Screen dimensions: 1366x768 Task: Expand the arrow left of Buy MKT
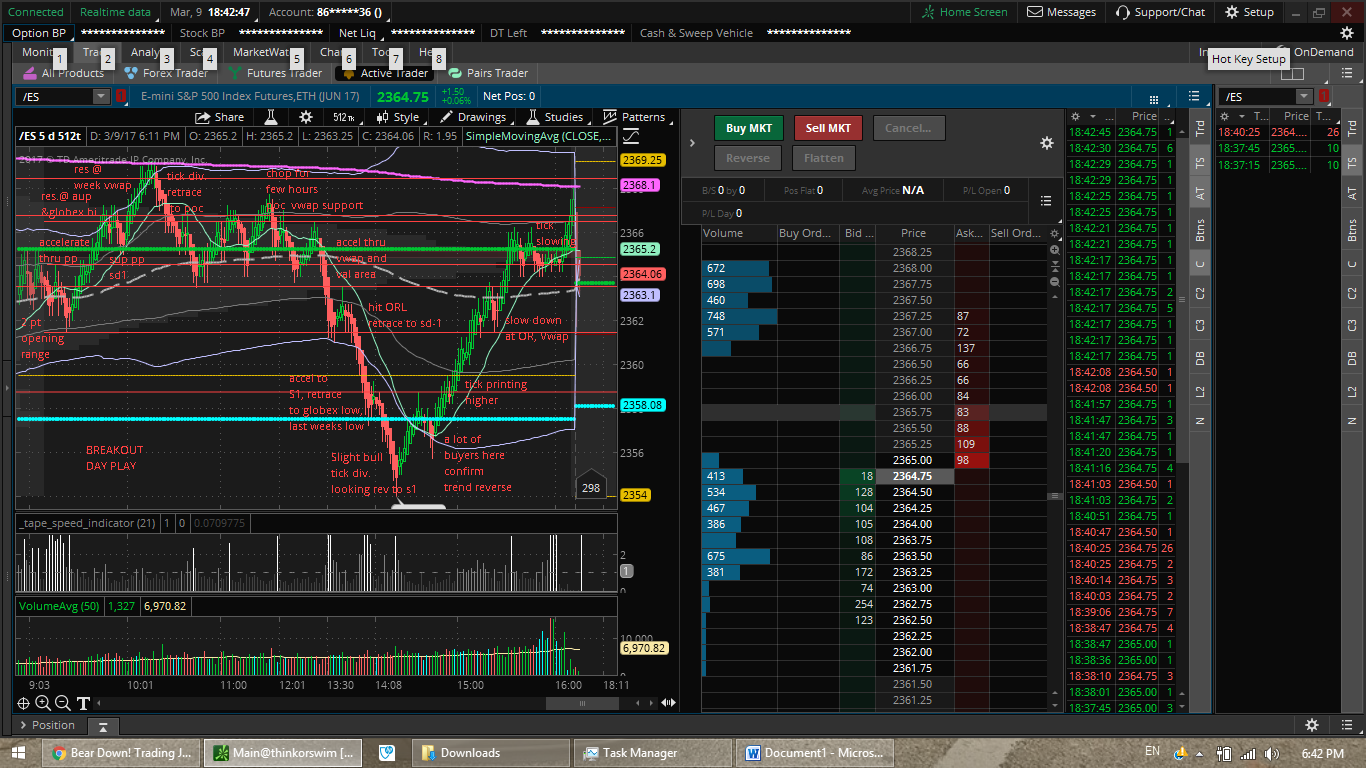pos(692,143)
